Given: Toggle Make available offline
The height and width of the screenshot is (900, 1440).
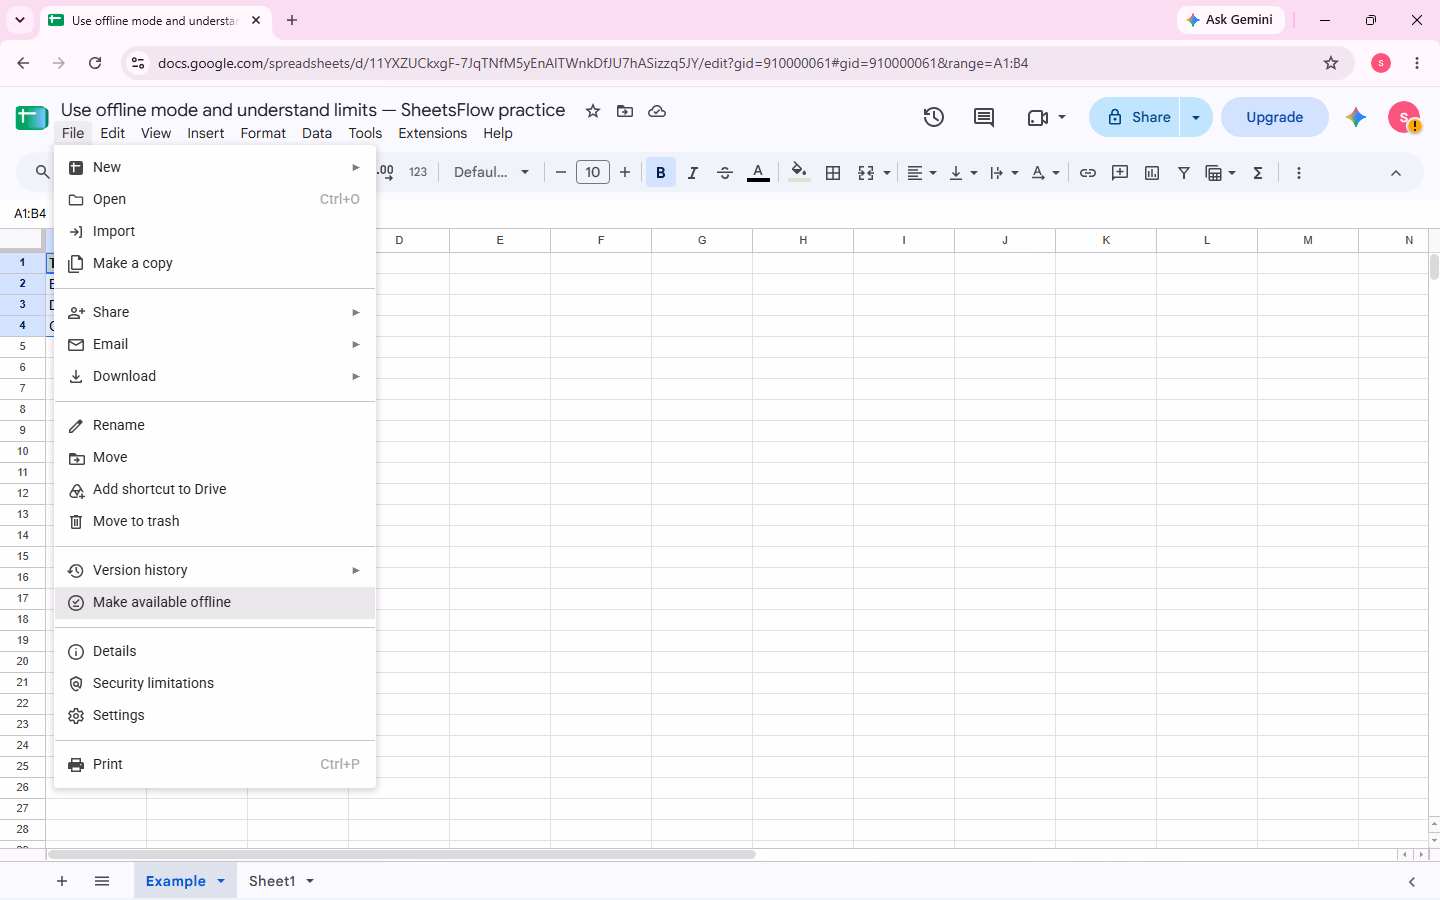Looking at the screenshot, I should 215,602.
